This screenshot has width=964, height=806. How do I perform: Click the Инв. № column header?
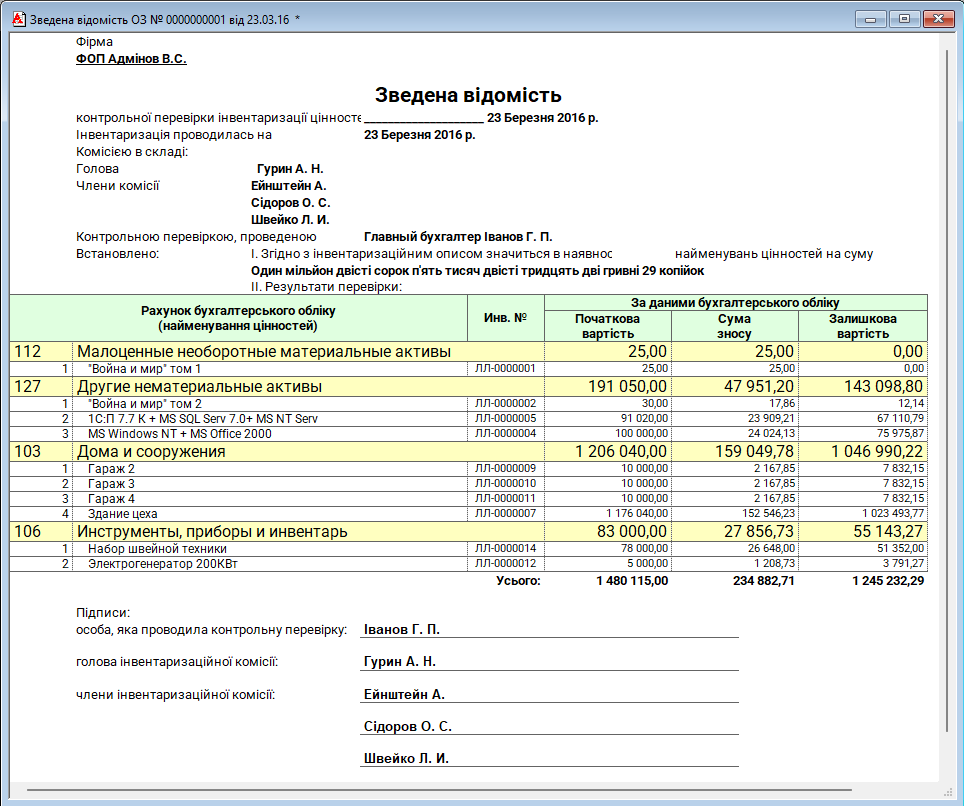505,318
